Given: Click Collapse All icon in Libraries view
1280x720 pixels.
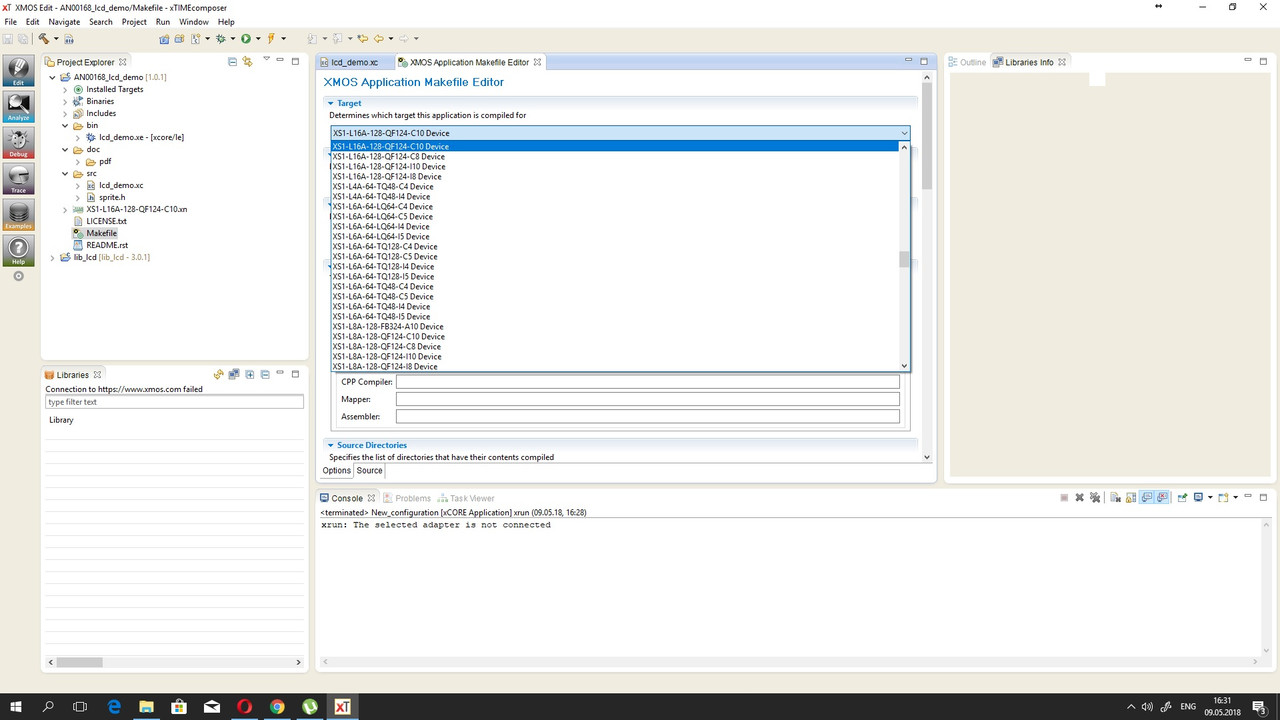Looking at the screenshot, I should (x=265, y=375).
